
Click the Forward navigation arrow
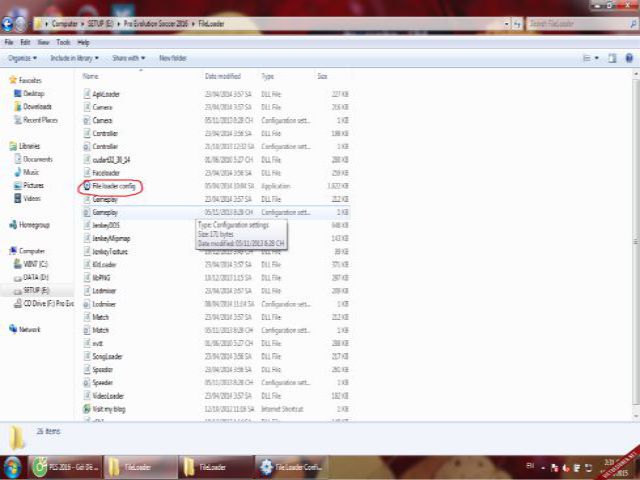[20, 24]
